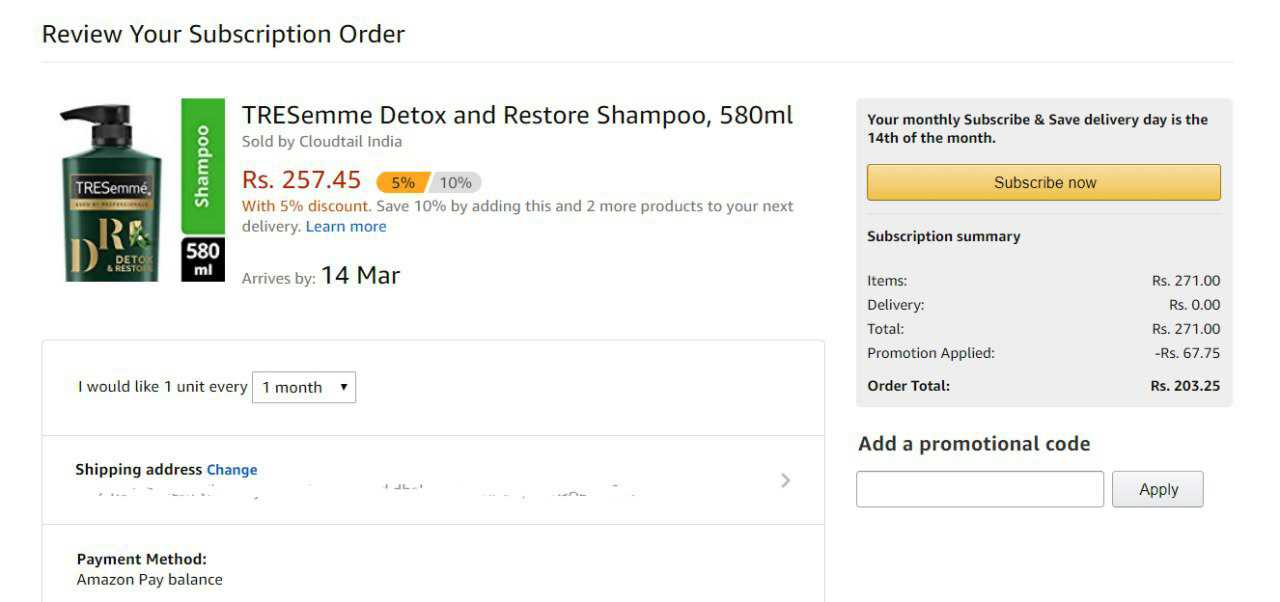This screenshot has width=1280, height=602.
Task: Expand shipping address with the right chevron
Action: 785,481
